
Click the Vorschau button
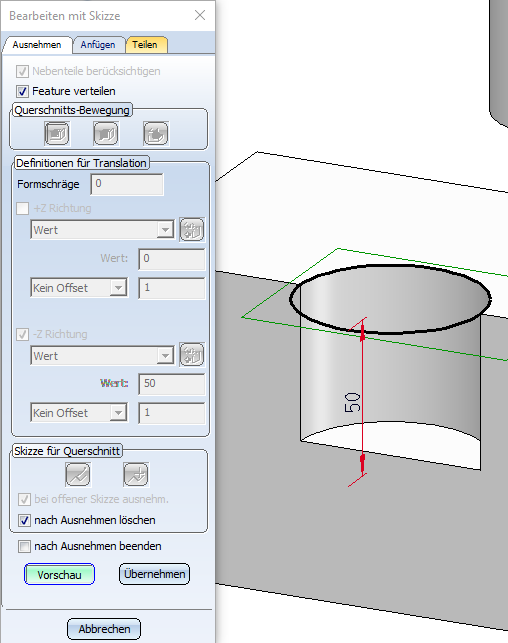tap(59, 575)
